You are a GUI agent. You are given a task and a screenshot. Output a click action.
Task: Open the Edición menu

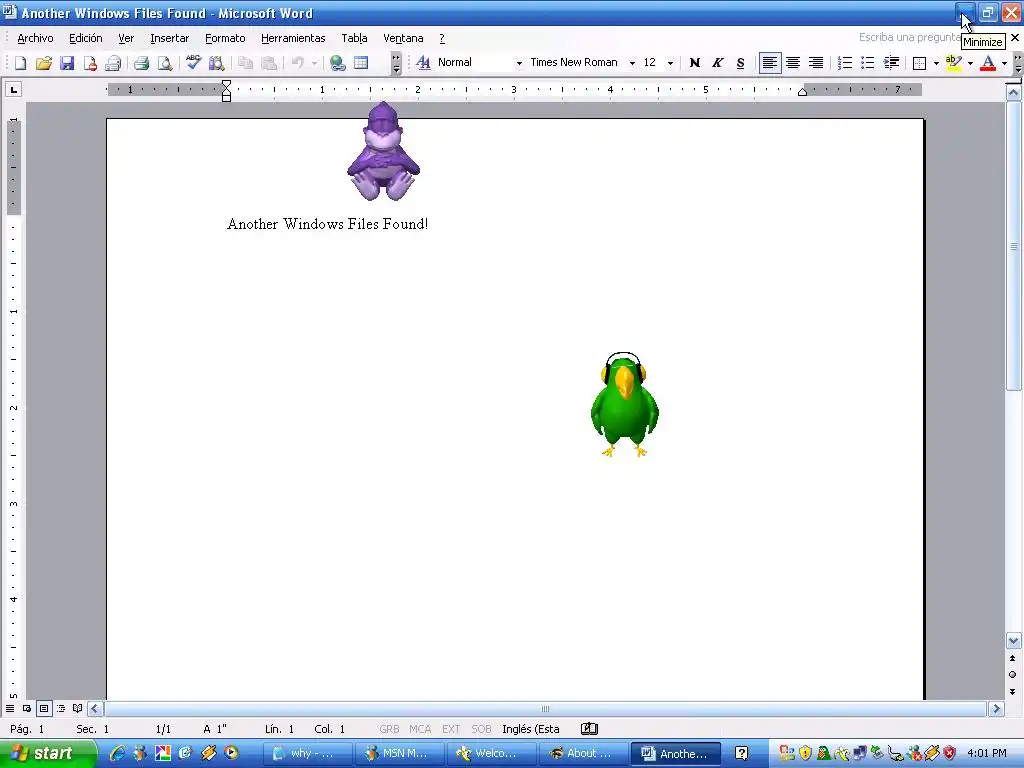pyautogui.click(x=86, y=38)
